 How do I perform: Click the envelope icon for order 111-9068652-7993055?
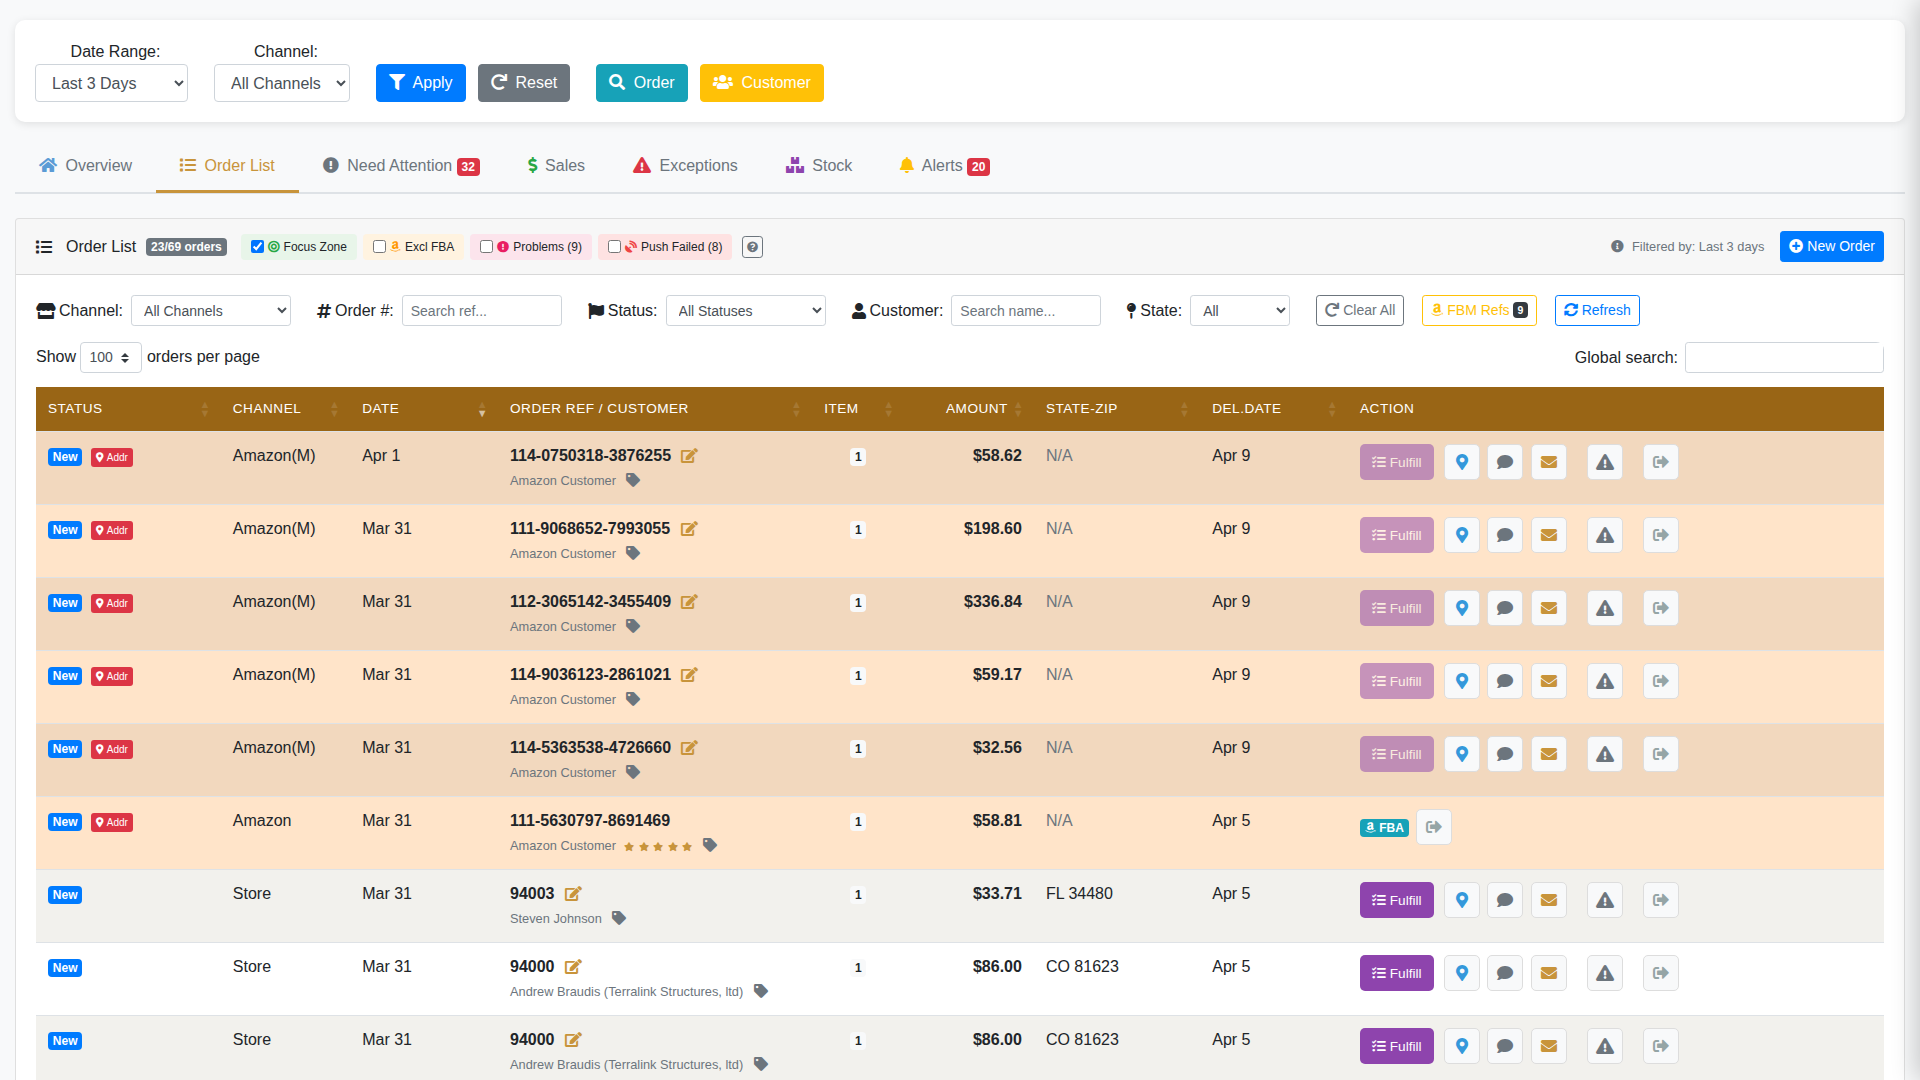point(1548,534)
